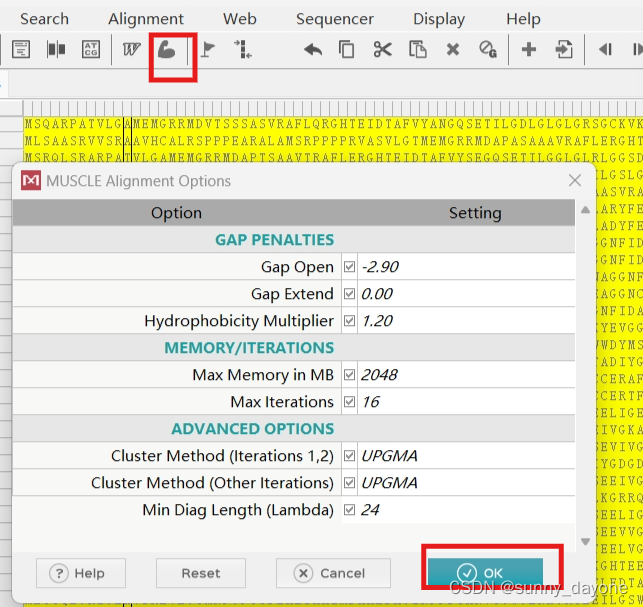The height and width of the screenshot is (607, 643).
Task: Open the Search menu
Action: (x=44, y=19)
